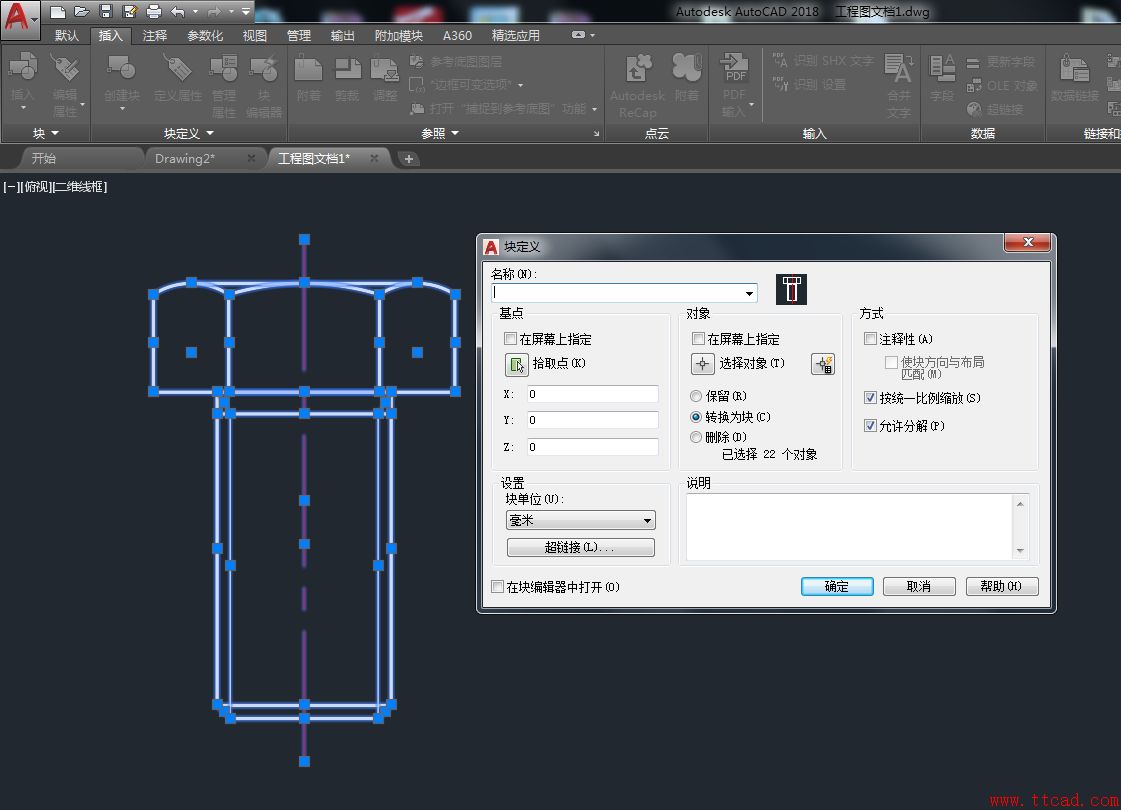Click the Save icon in quick access toolbar

tap(106, 11)
